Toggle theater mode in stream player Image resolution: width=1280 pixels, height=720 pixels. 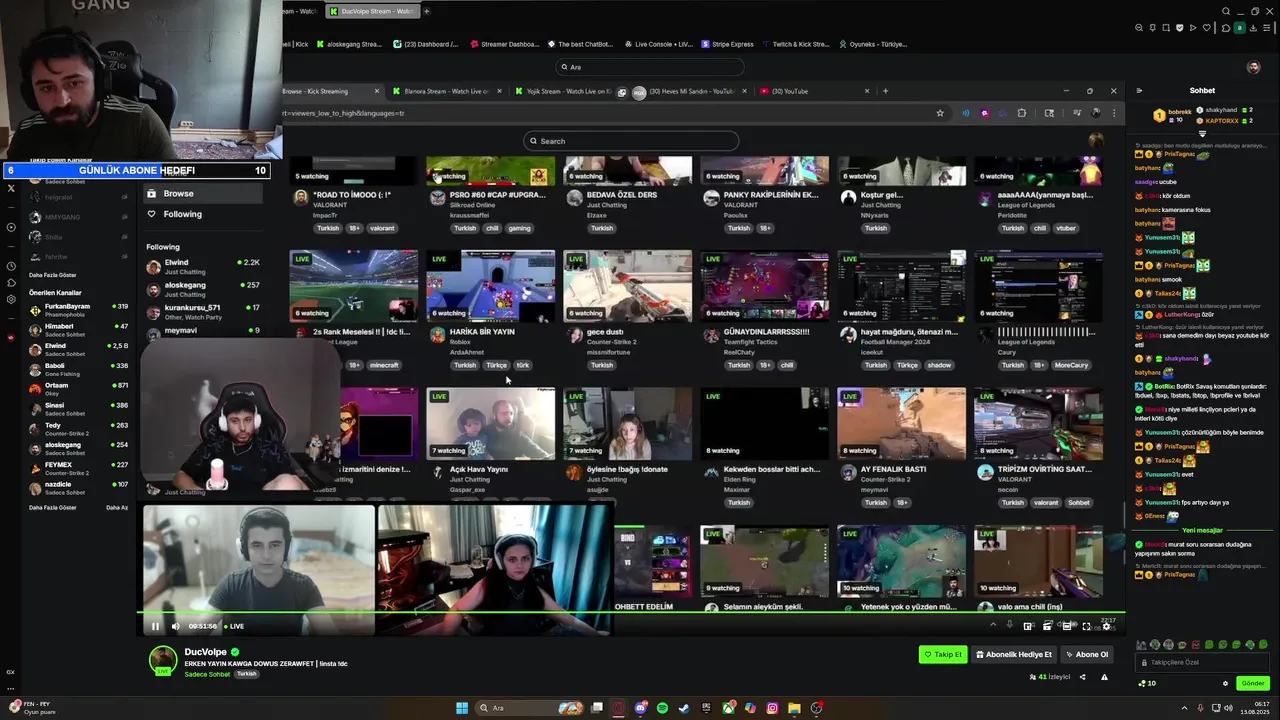point(1067,626)
